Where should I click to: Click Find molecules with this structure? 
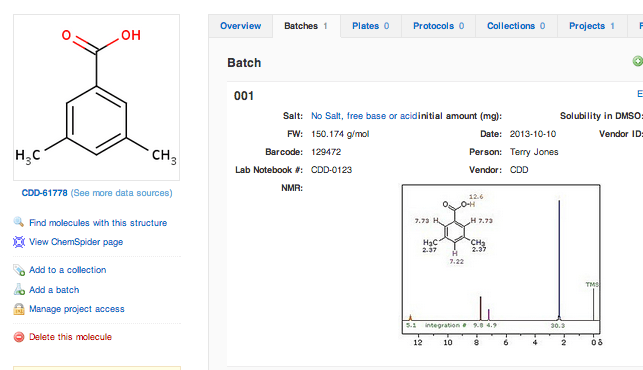coord(98,223)
